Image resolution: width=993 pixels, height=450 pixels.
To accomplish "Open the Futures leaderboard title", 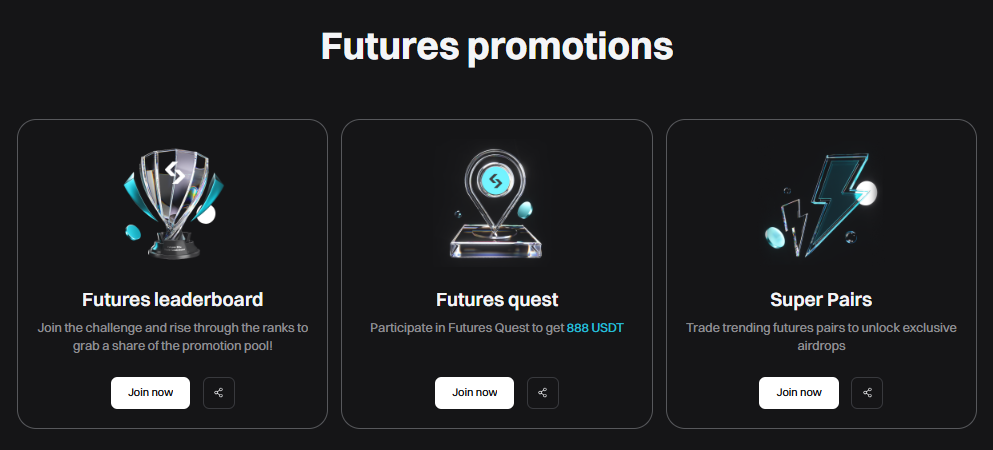I will tap(172, 299).
